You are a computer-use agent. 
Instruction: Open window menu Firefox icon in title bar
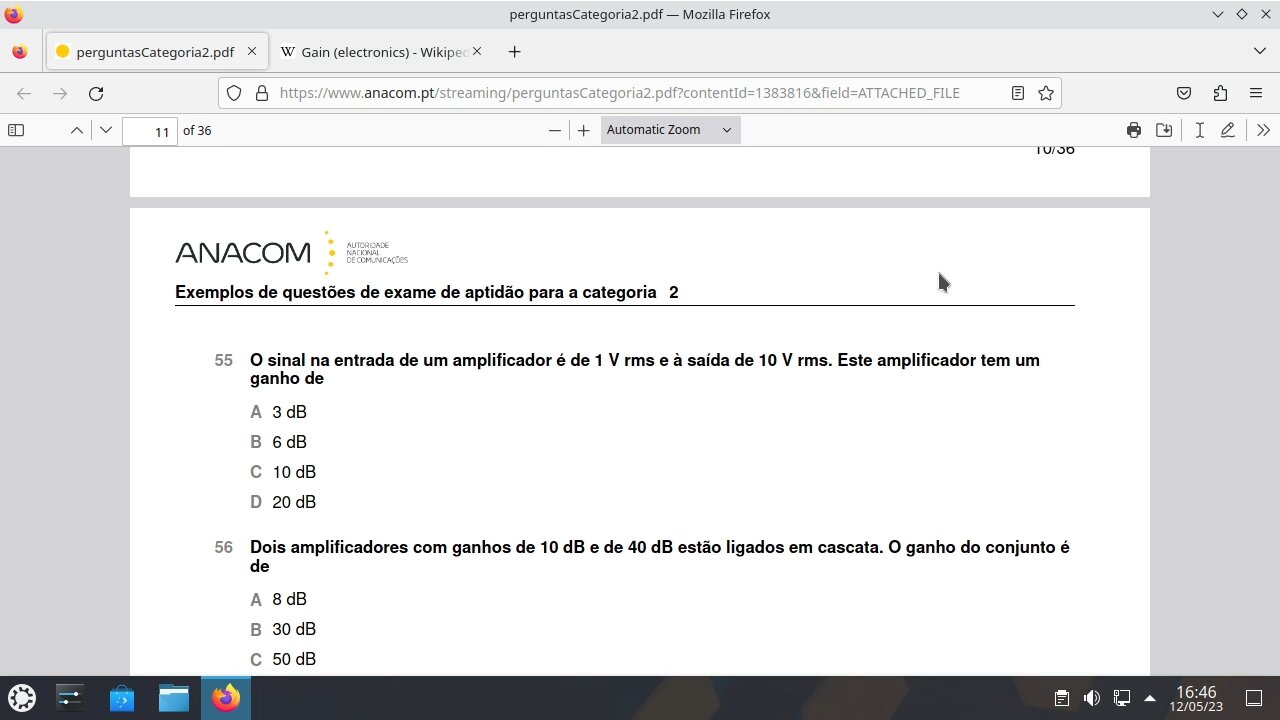point(13,14)
